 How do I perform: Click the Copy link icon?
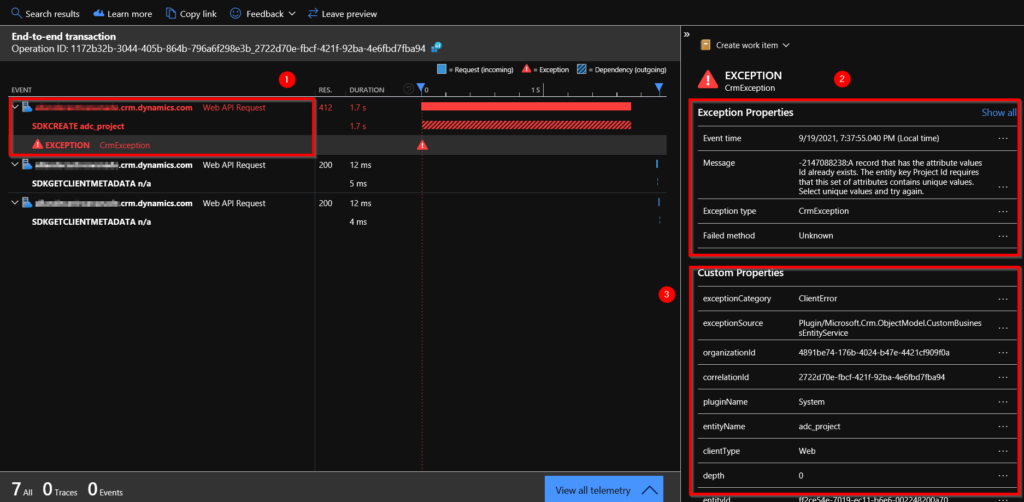point(171,13)
